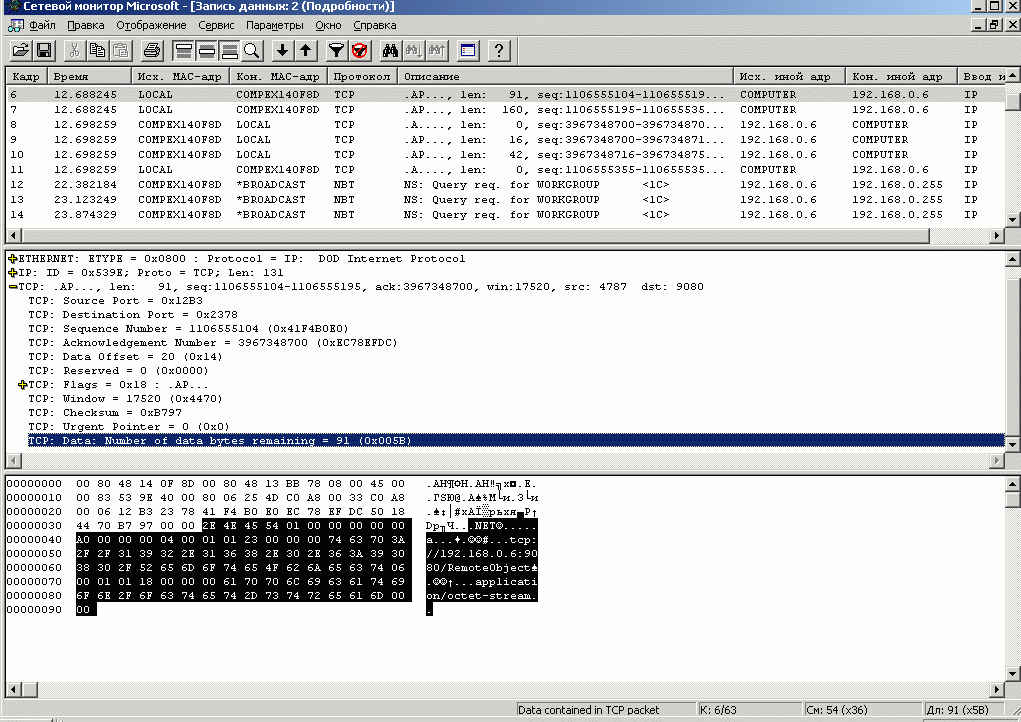The height and width of the screenshot is (722, 1021).
Task: Click hex pane scroll down arrow
Action: (x=1012, y=674)
